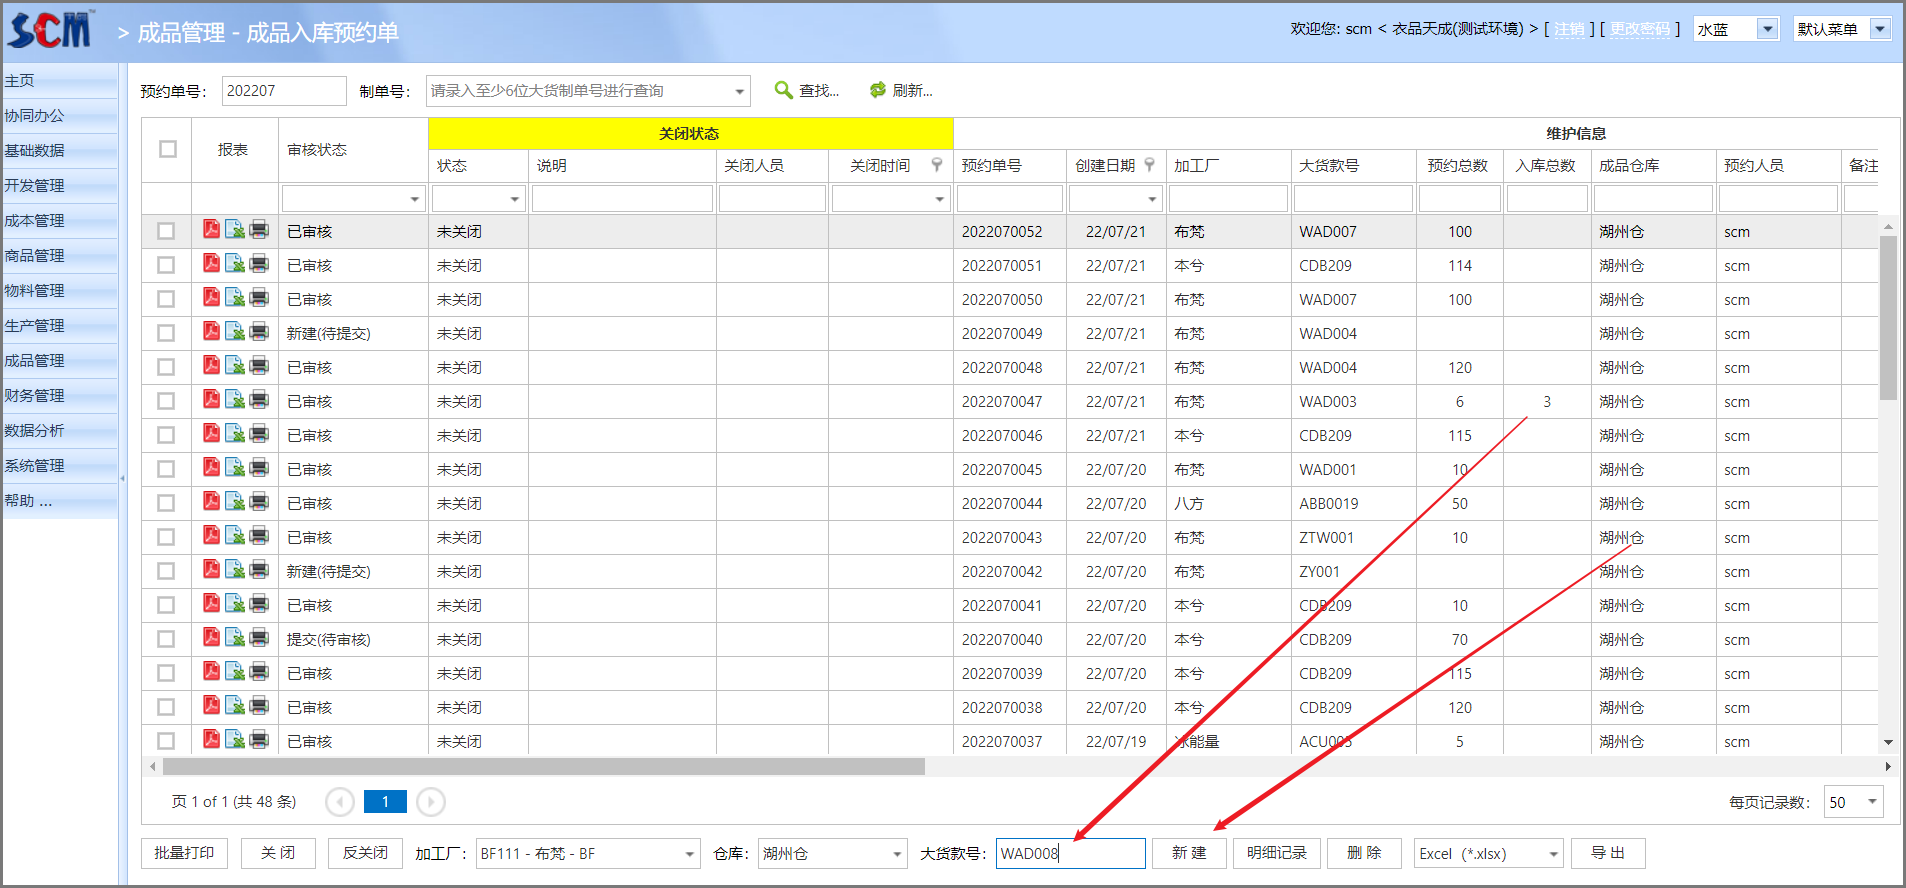This screenshot has height=888, width=1906.
Task: Open the 加工厂 BF111 factory dropdown
Action: pyautogui.click(x=689, y=854)
